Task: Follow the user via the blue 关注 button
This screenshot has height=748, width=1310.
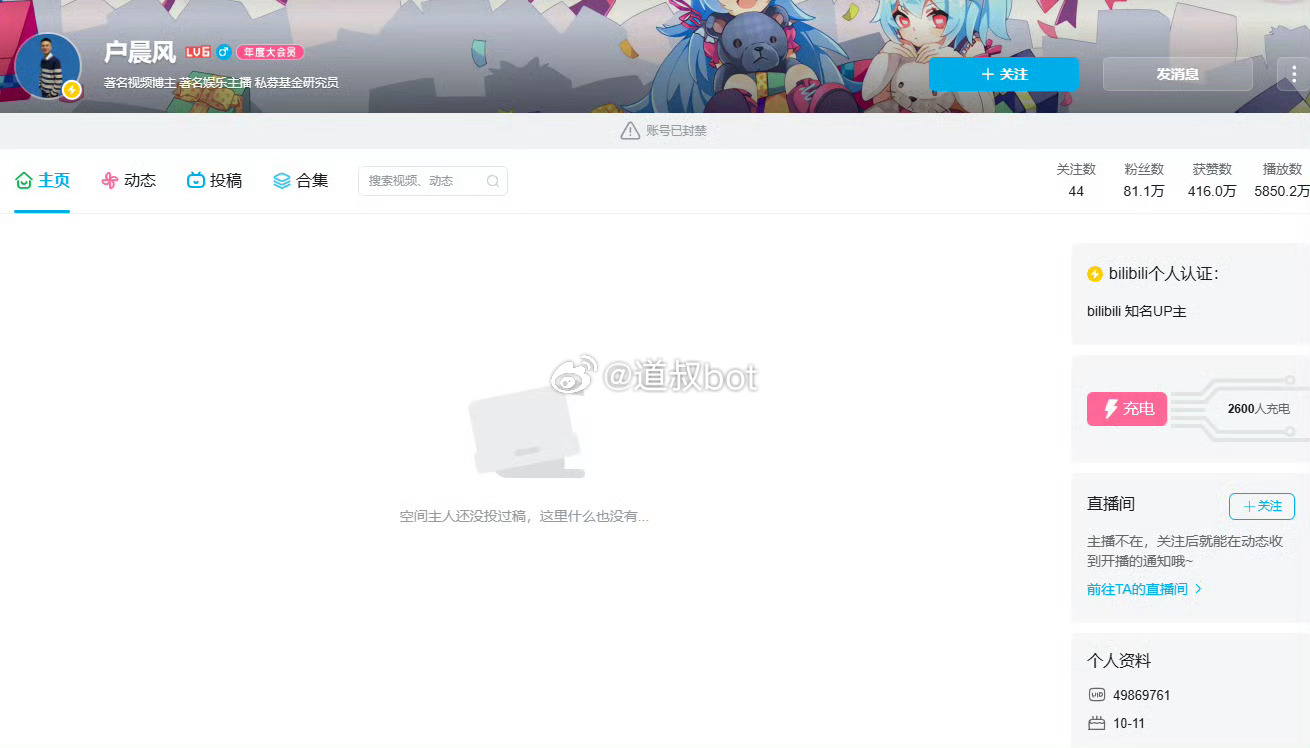Action: (x=1004, y=74)
